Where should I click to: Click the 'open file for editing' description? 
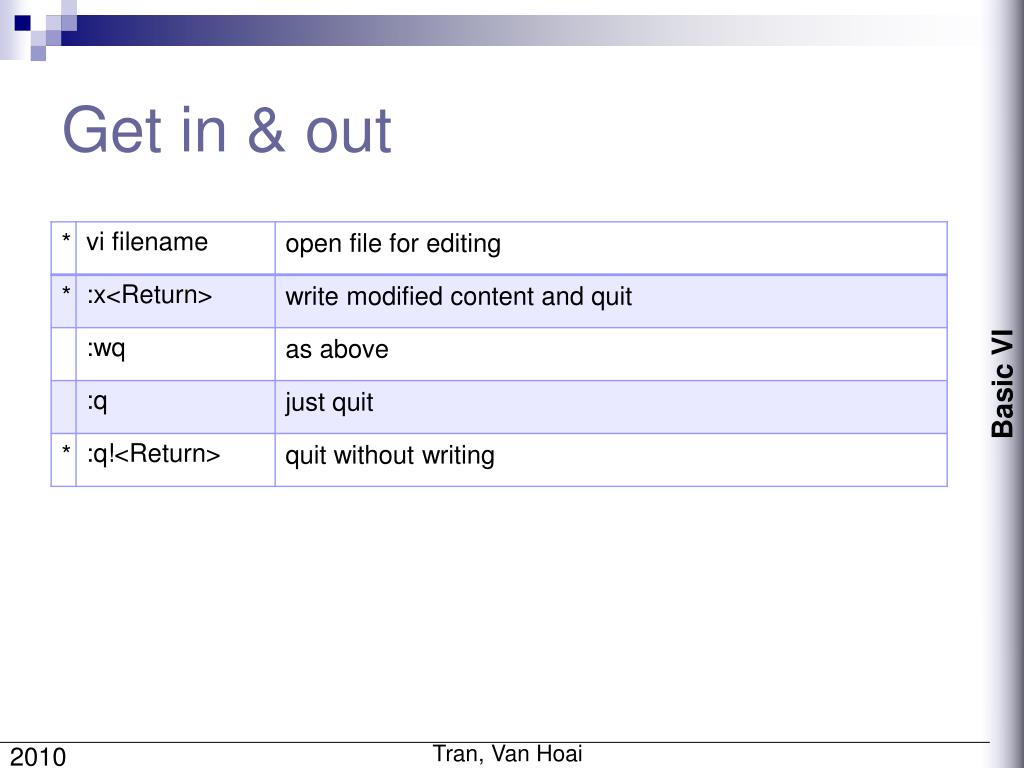[x=393, y=244]
